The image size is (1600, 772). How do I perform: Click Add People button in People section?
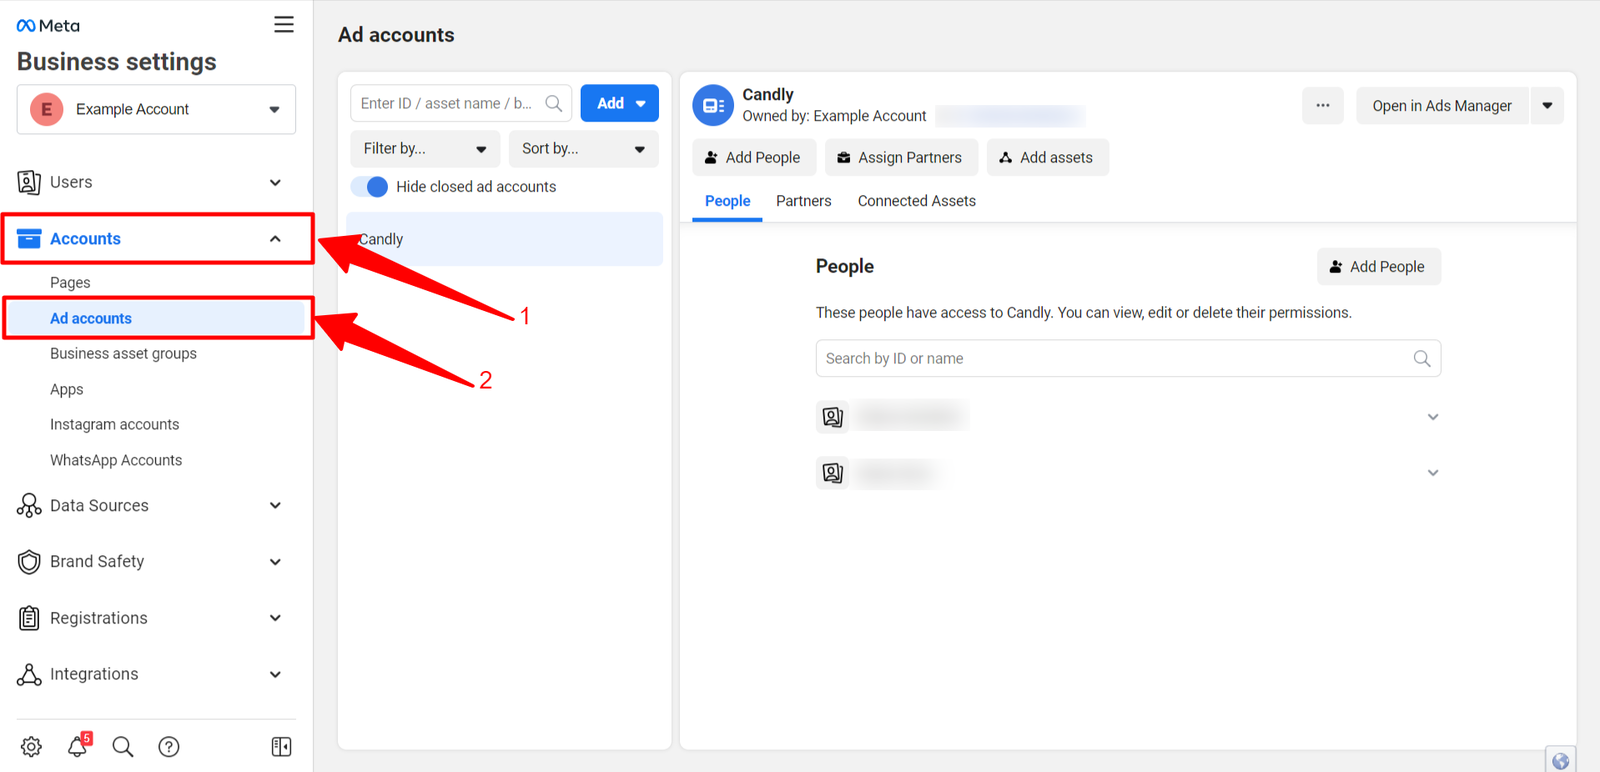point(1379,267)
